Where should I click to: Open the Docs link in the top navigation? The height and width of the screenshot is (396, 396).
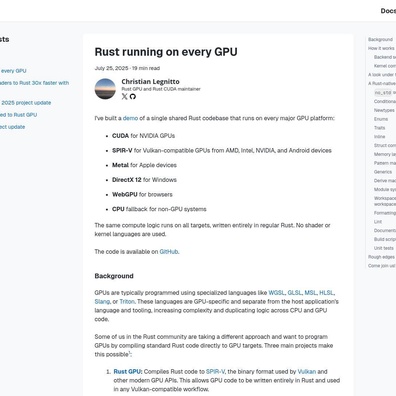388,11
